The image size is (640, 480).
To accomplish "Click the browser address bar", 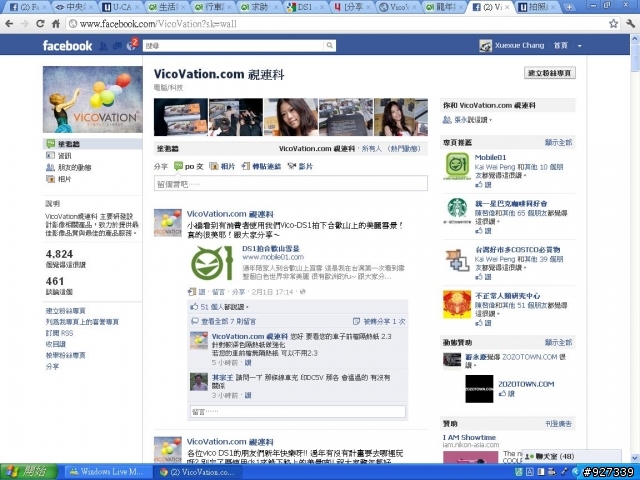I will coord(337,24).
